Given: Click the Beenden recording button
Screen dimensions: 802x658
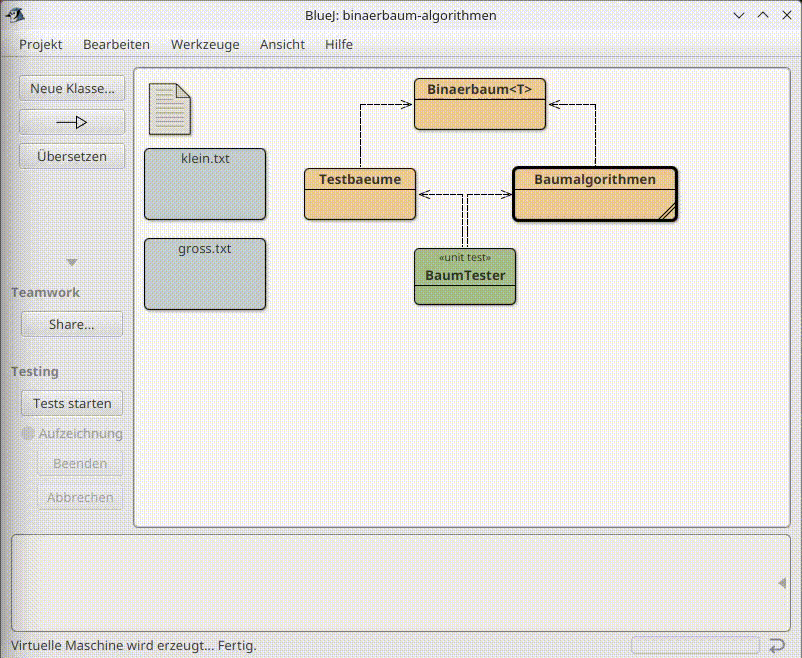Looking at the screenshot, I should pos(80,464).
